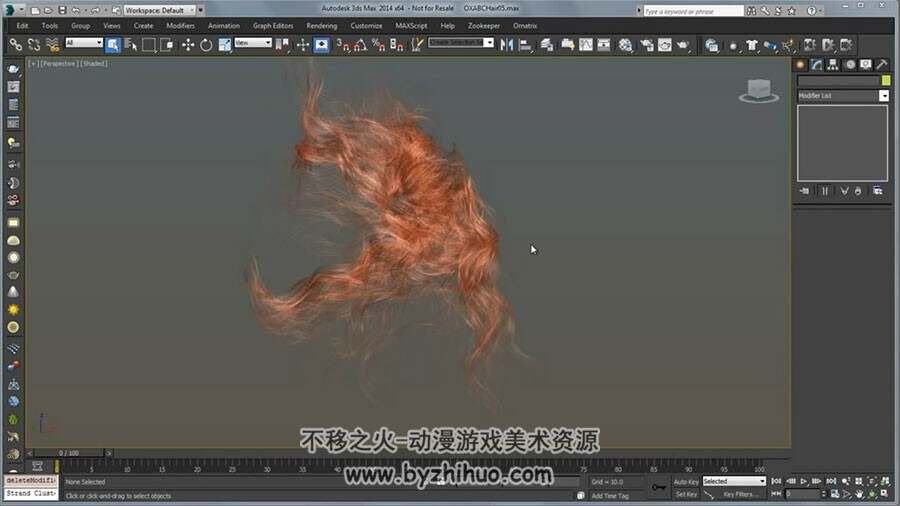The width and height of the screenshot is (900, 506).
Task: Click the Select and Link tool
Action: [15, 45]
